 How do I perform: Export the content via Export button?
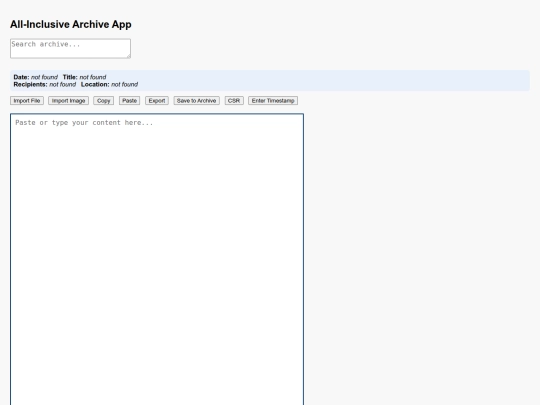(x=157, y=101)
